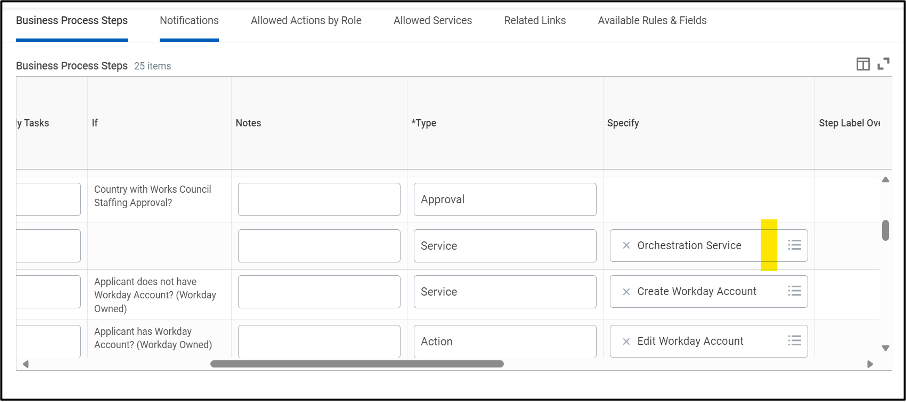Select the Allowed Services tab
Viewport: 906px width, 402px height.
tap(432, 21)
